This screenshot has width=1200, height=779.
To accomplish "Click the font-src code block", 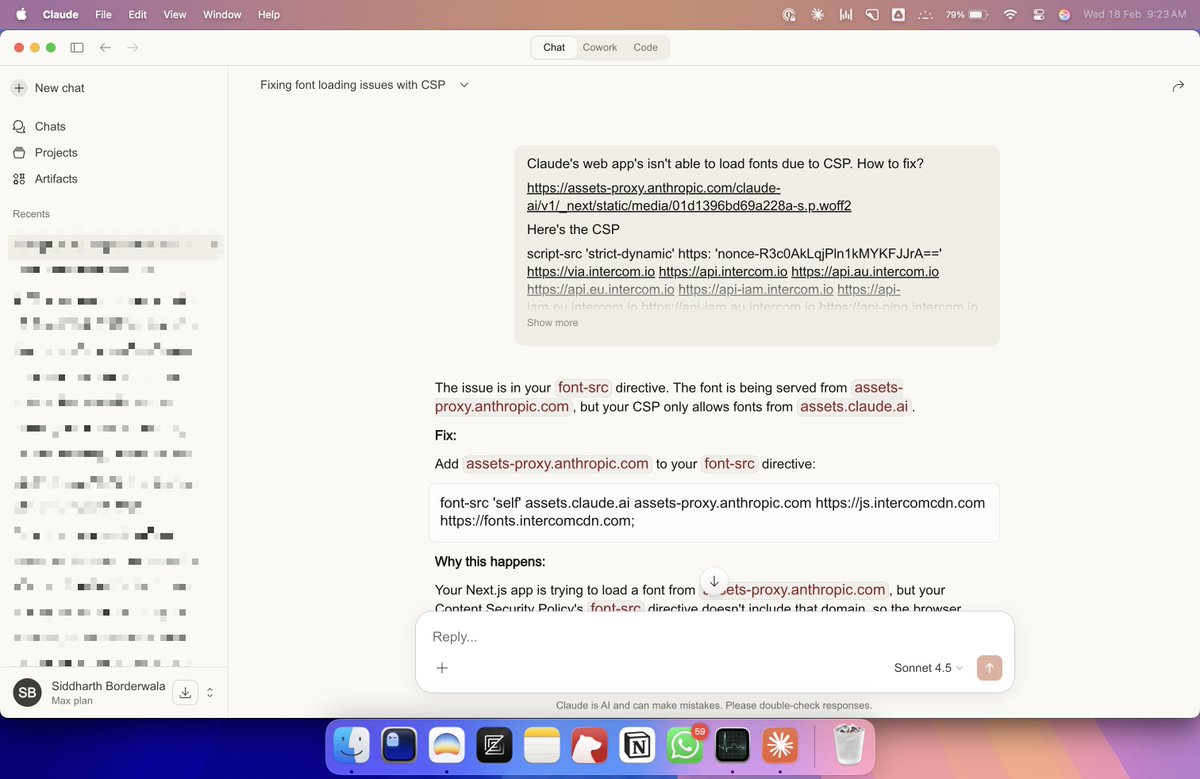I will (x=714, y=512).
